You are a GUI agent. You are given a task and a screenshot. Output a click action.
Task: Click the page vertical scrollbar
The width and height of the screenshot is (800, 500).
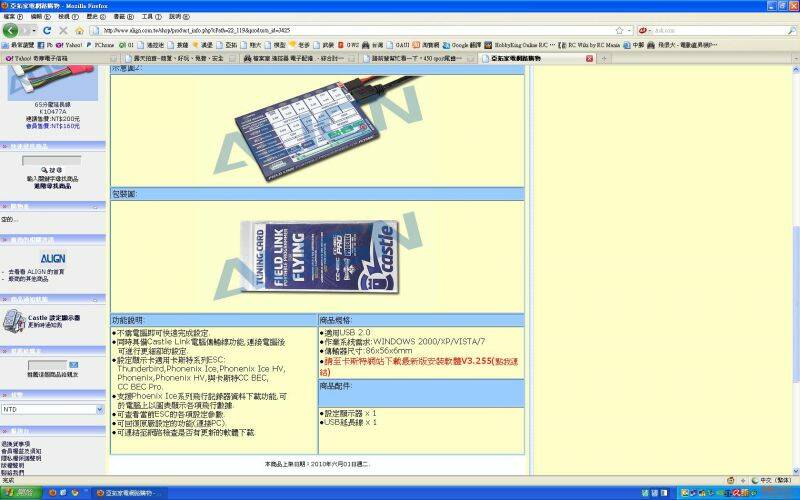pos(796,271)
